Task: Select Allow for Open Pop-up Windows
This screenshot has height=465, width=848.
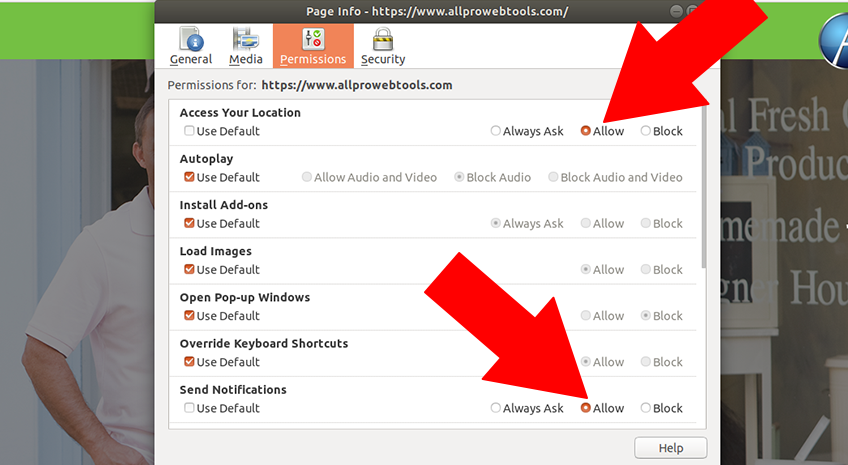Action: pos(586,315)
